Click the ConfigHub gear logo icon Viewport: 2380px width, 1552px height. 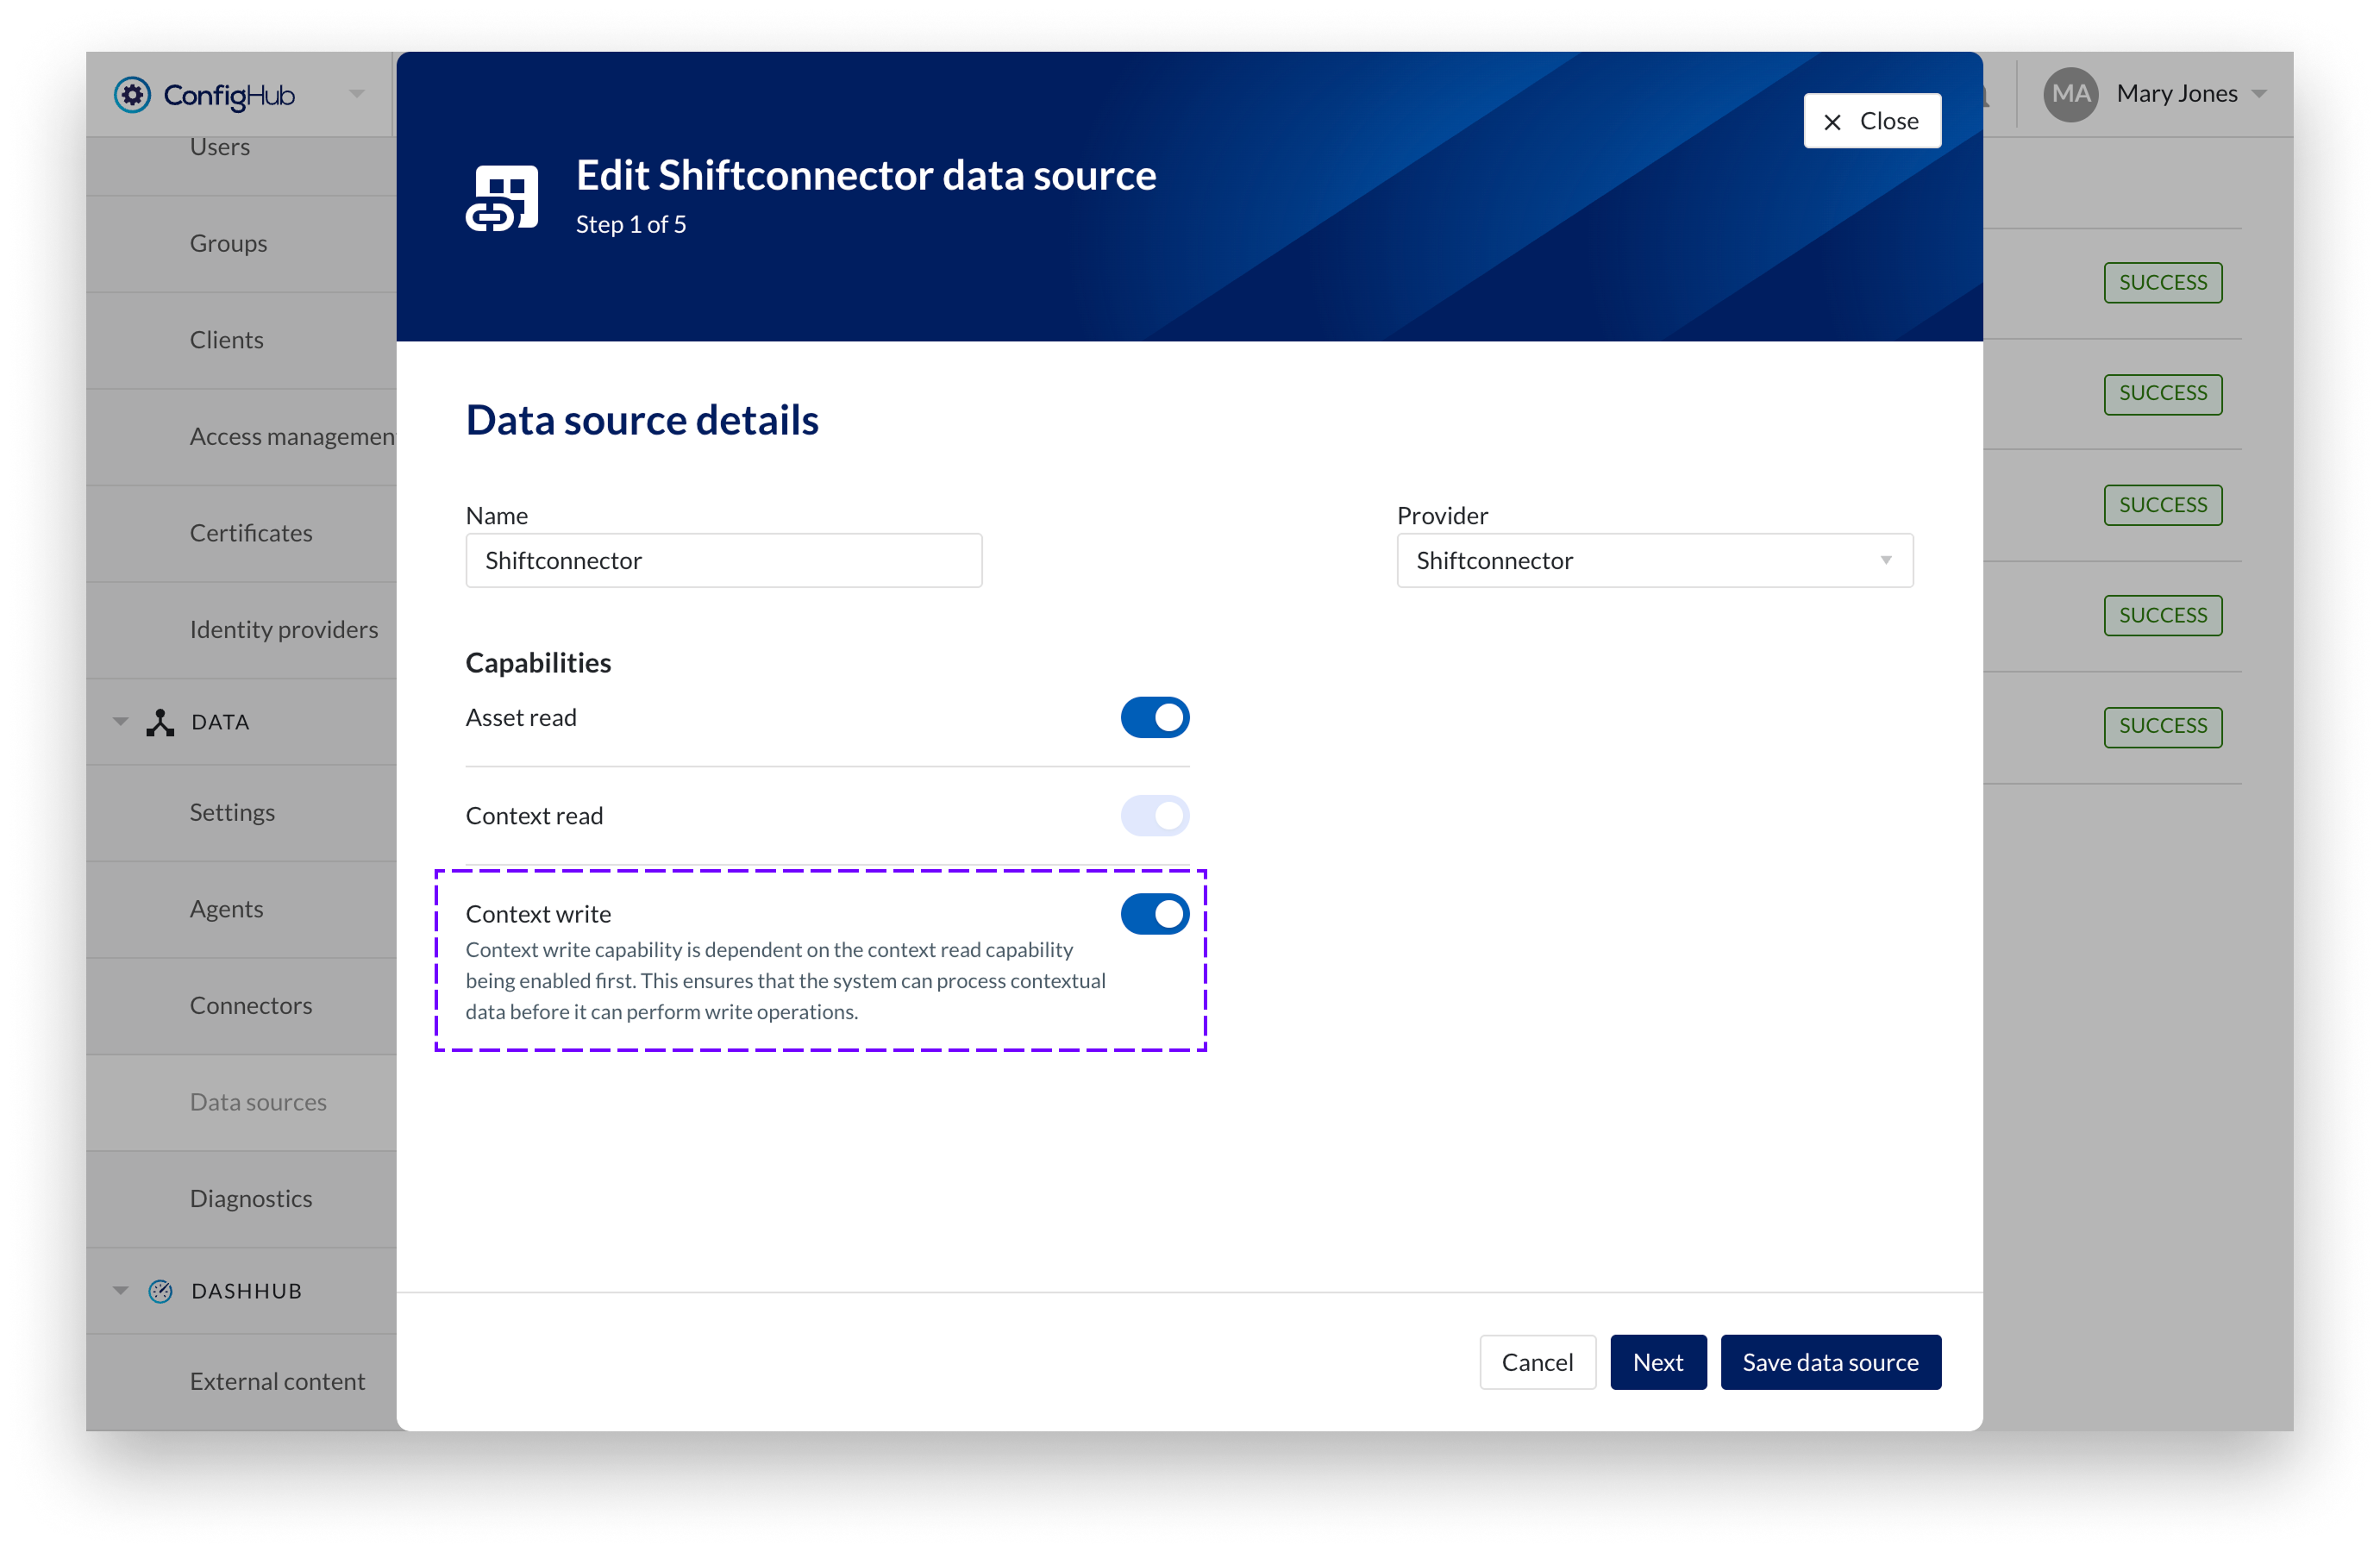click(x=132, y=95)
